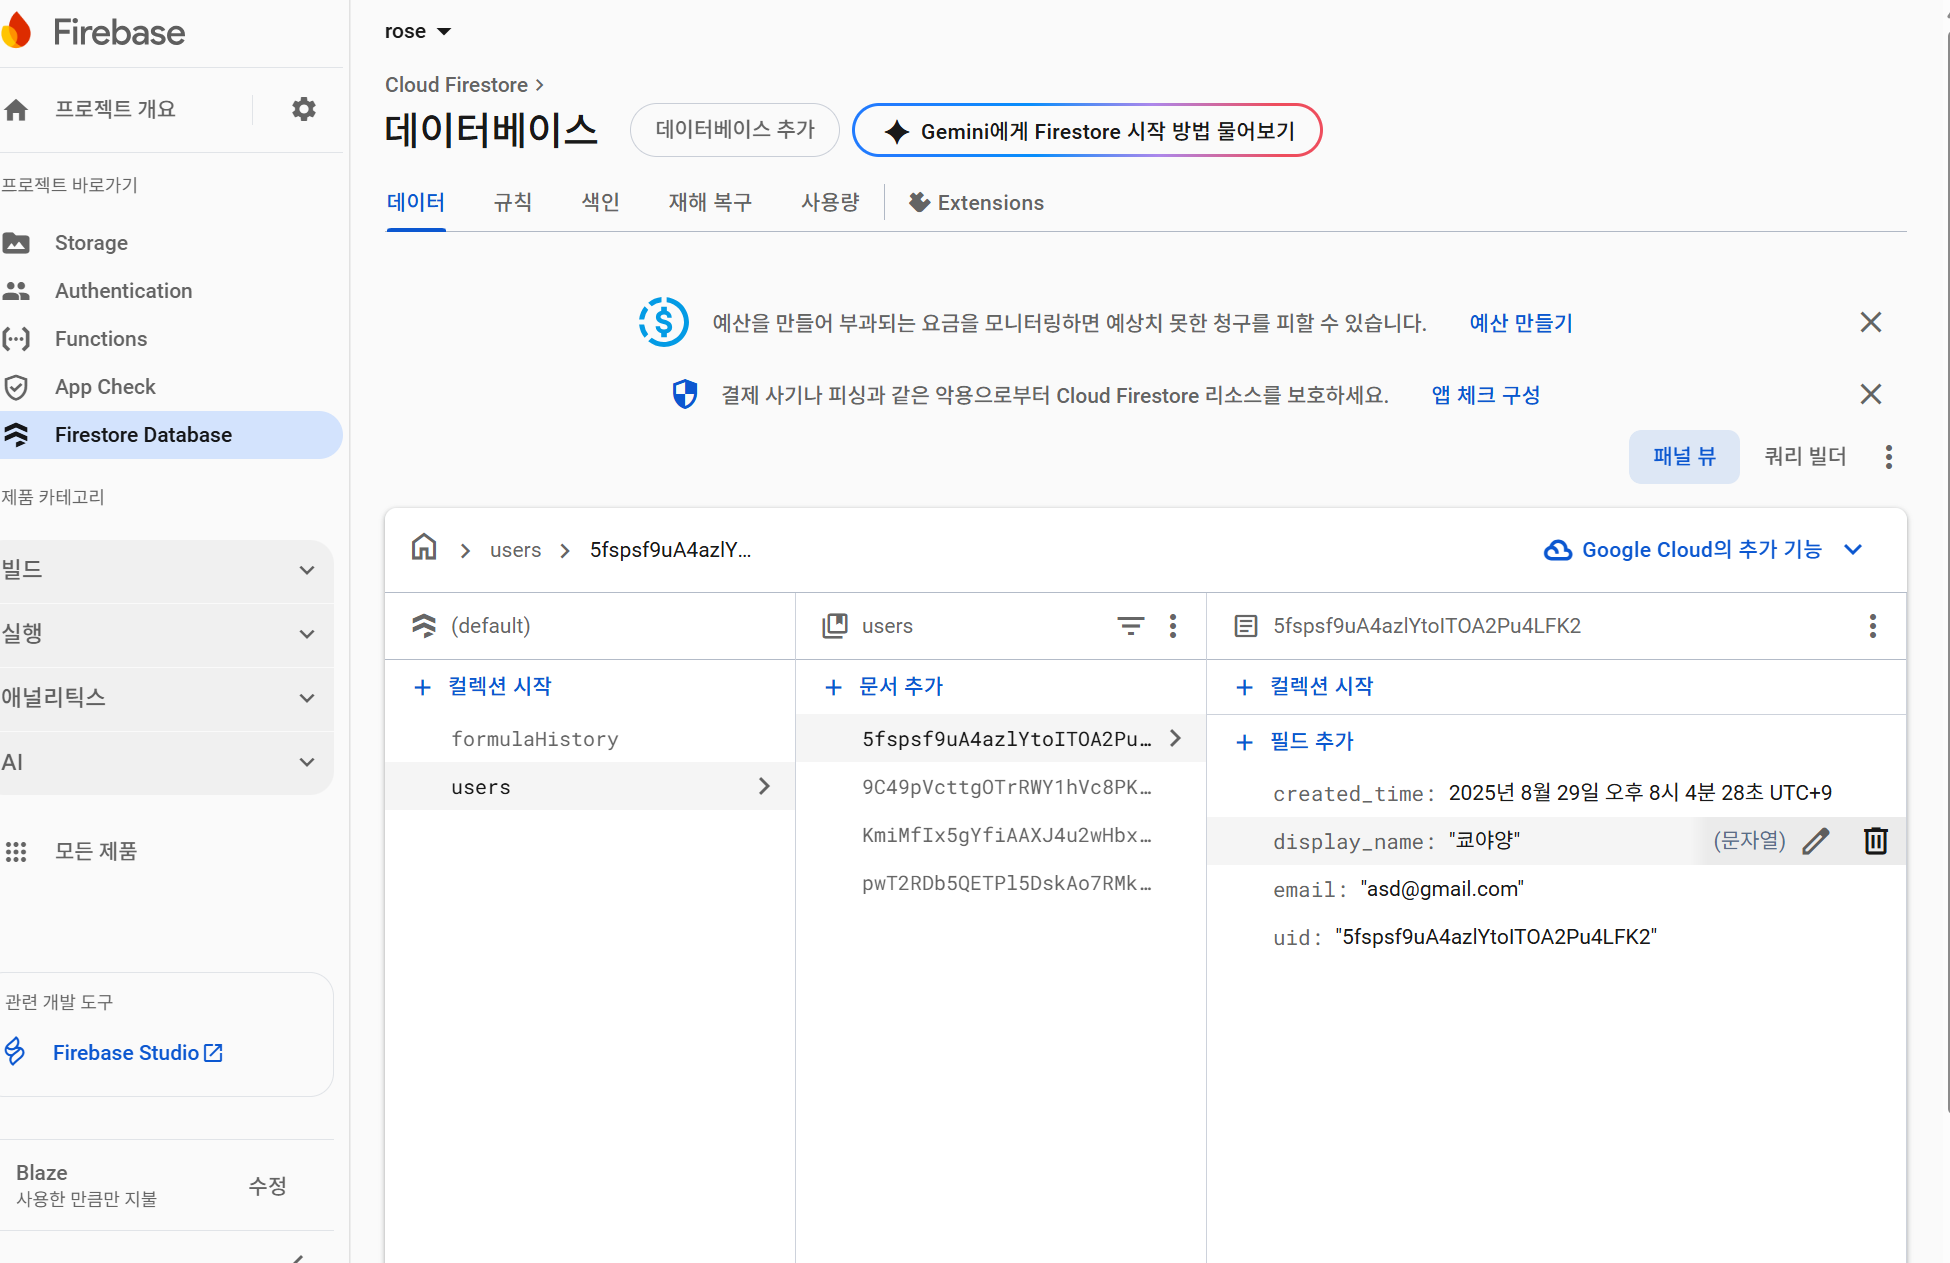Click the filter icon in users column
Image resolution: width=1950 pixels, height=1263 pixels.
pos(1131,626)
